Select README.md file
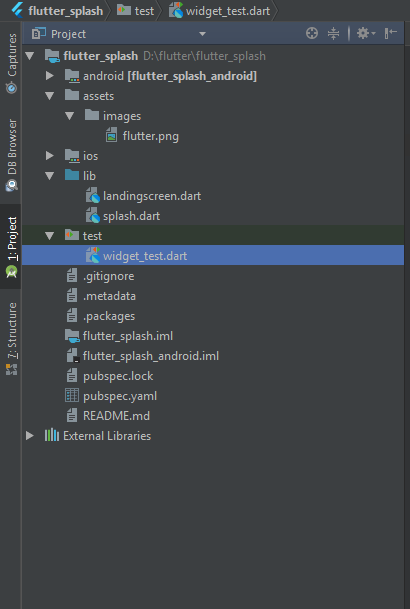This screenshot has height=609, width=410. (x=116, y=416)
